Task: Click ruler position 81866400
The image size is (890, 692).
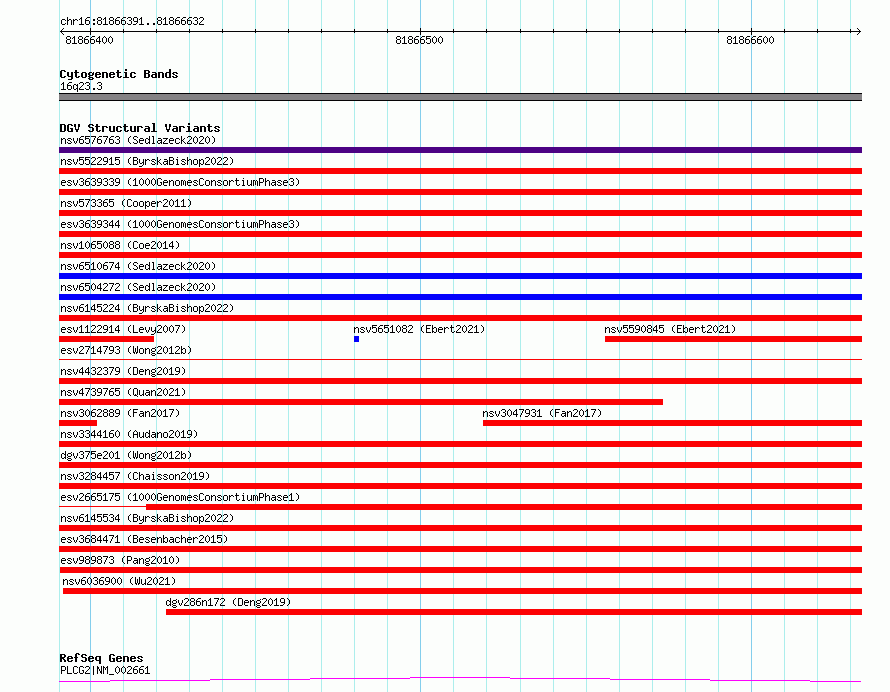Action: (x=89, y=40)
